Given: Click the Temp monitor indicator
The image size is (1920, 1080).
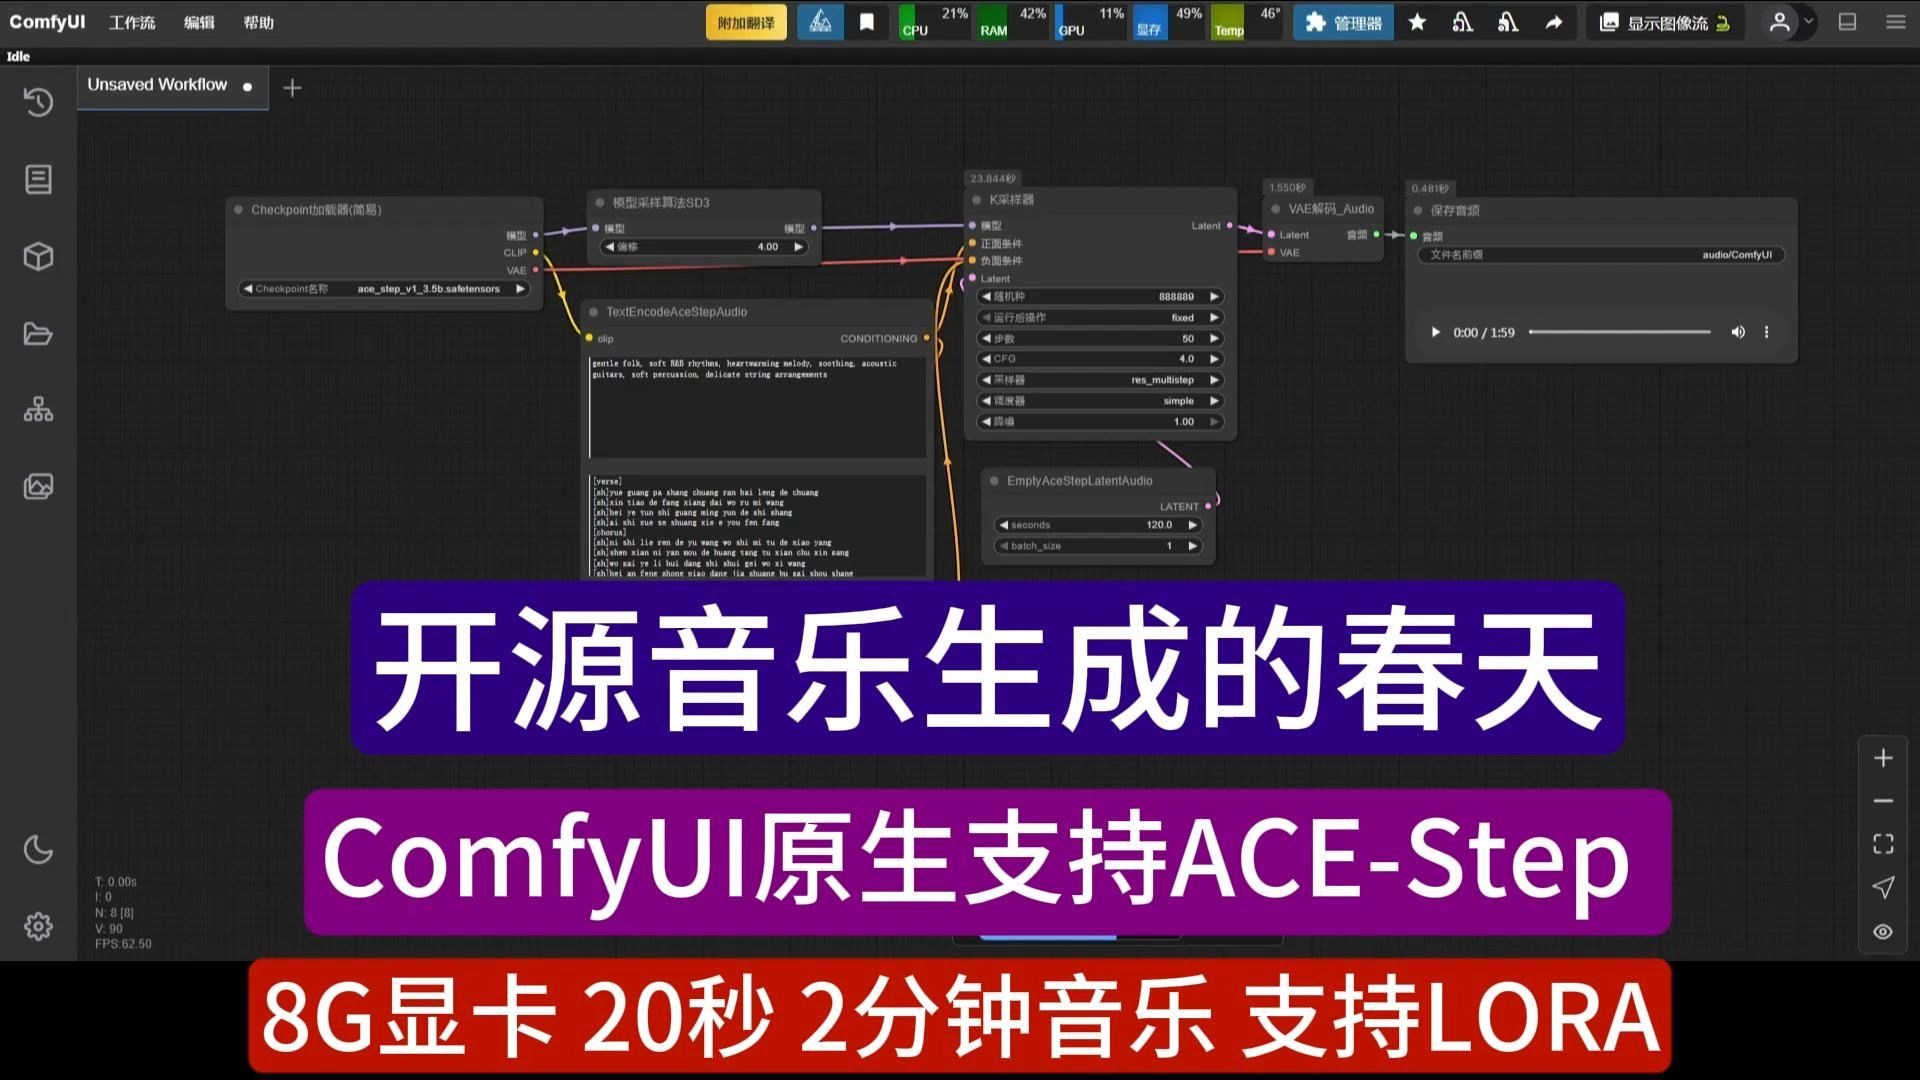Looking at the screenshot, I should tap(1246, 22).
